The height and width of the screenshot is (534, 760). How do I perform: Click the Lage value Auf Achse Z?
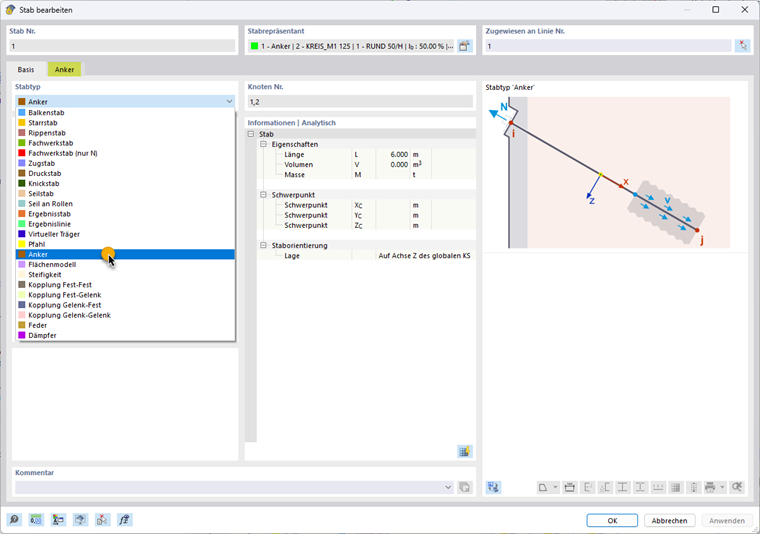(424, 255)
